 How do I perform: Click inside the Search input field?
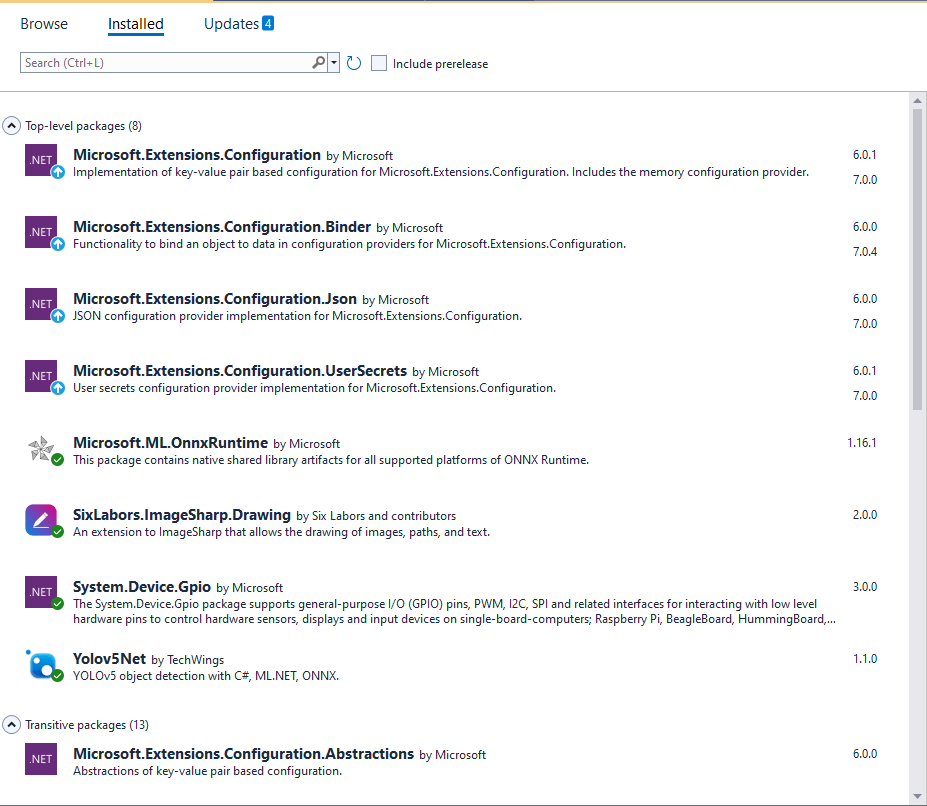tap(165, 63)
